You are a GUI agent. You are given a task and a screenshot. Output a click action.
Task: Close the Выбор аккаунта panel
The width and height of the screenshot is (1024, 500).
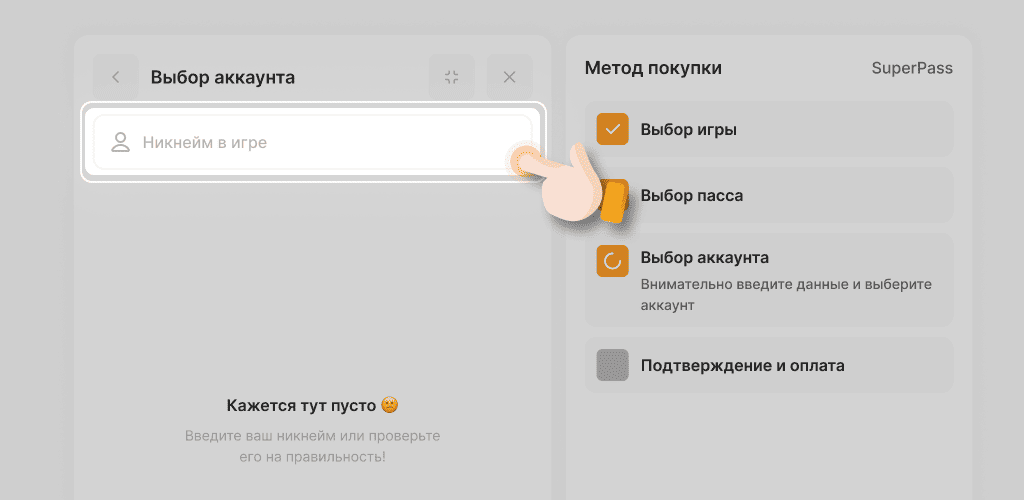click(509, 77)
